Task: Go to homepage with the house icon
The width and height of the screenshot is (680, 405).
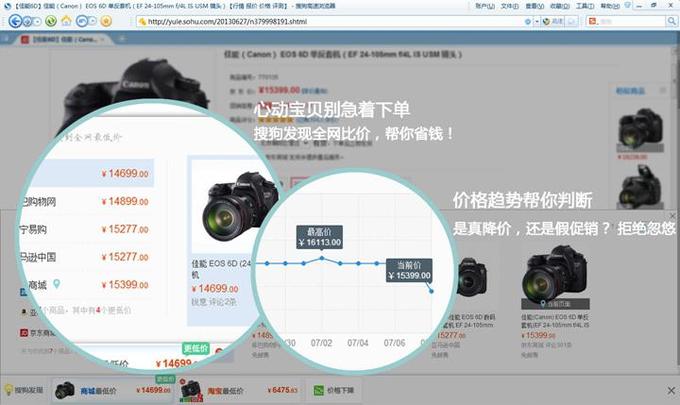Action: point(66,20)
